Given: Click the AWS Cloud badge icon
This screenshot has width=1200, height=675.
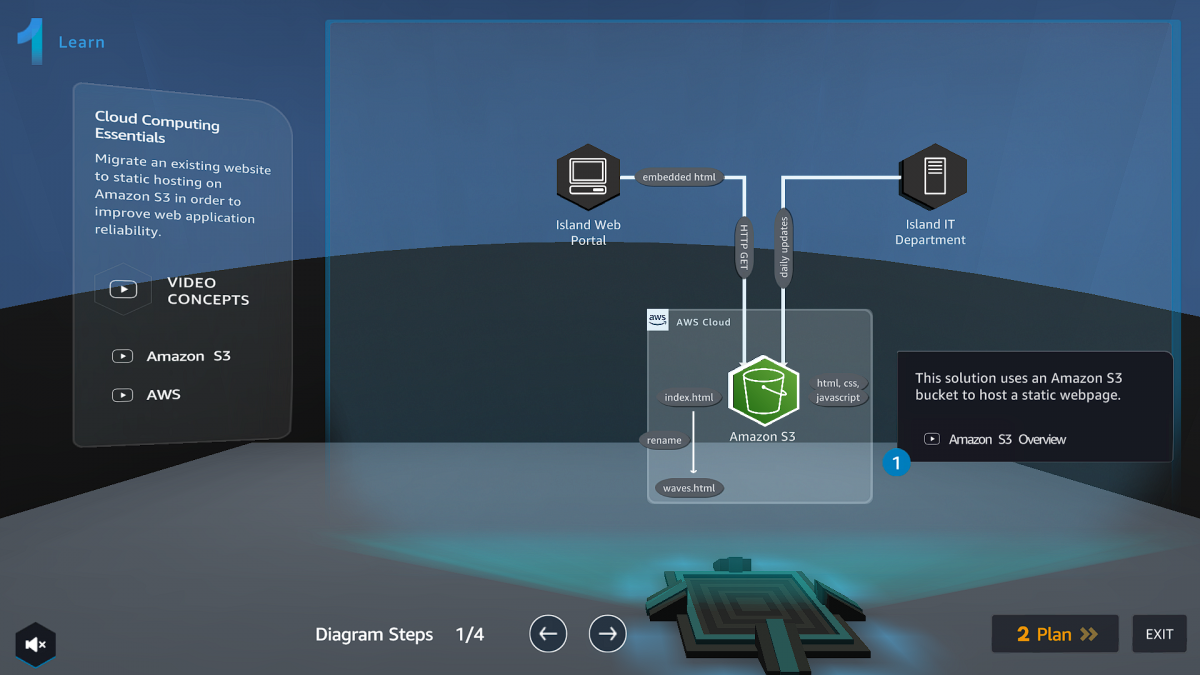Looking at the screenshot, I should [x=658, y=320].
